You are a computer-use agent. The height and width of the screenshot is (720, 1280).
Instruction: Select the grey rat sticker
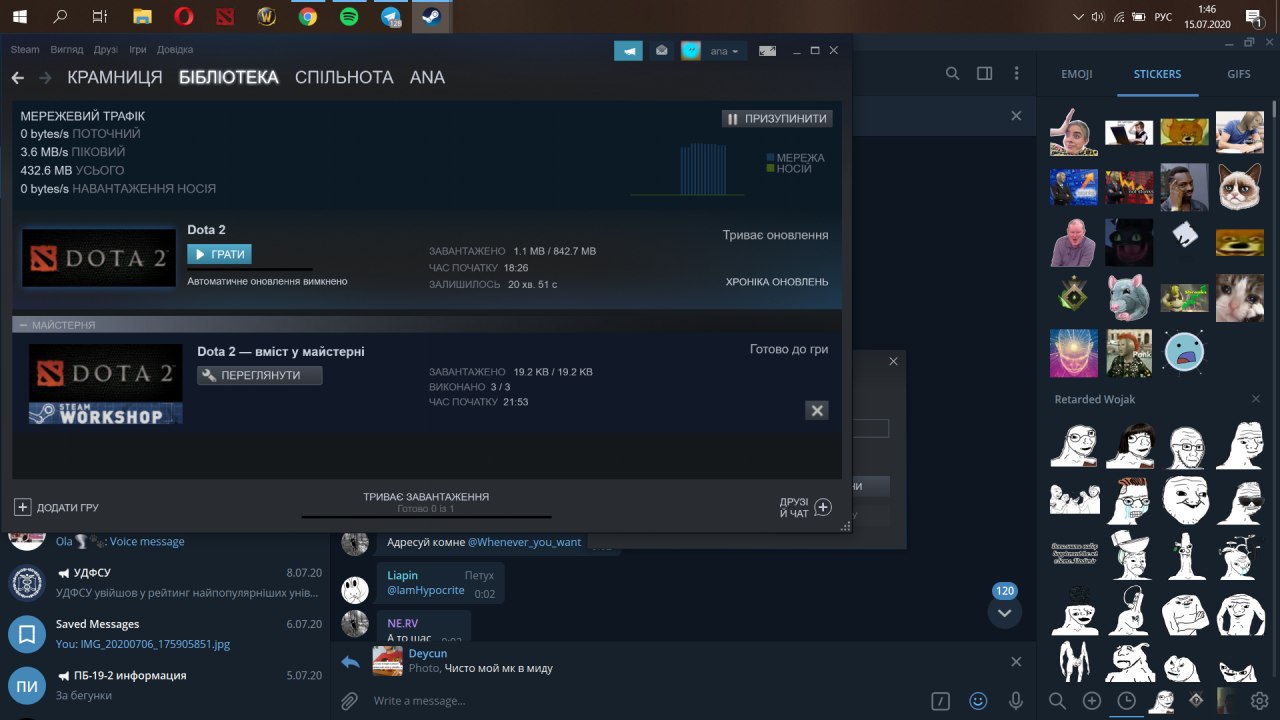coord(1129,296)
